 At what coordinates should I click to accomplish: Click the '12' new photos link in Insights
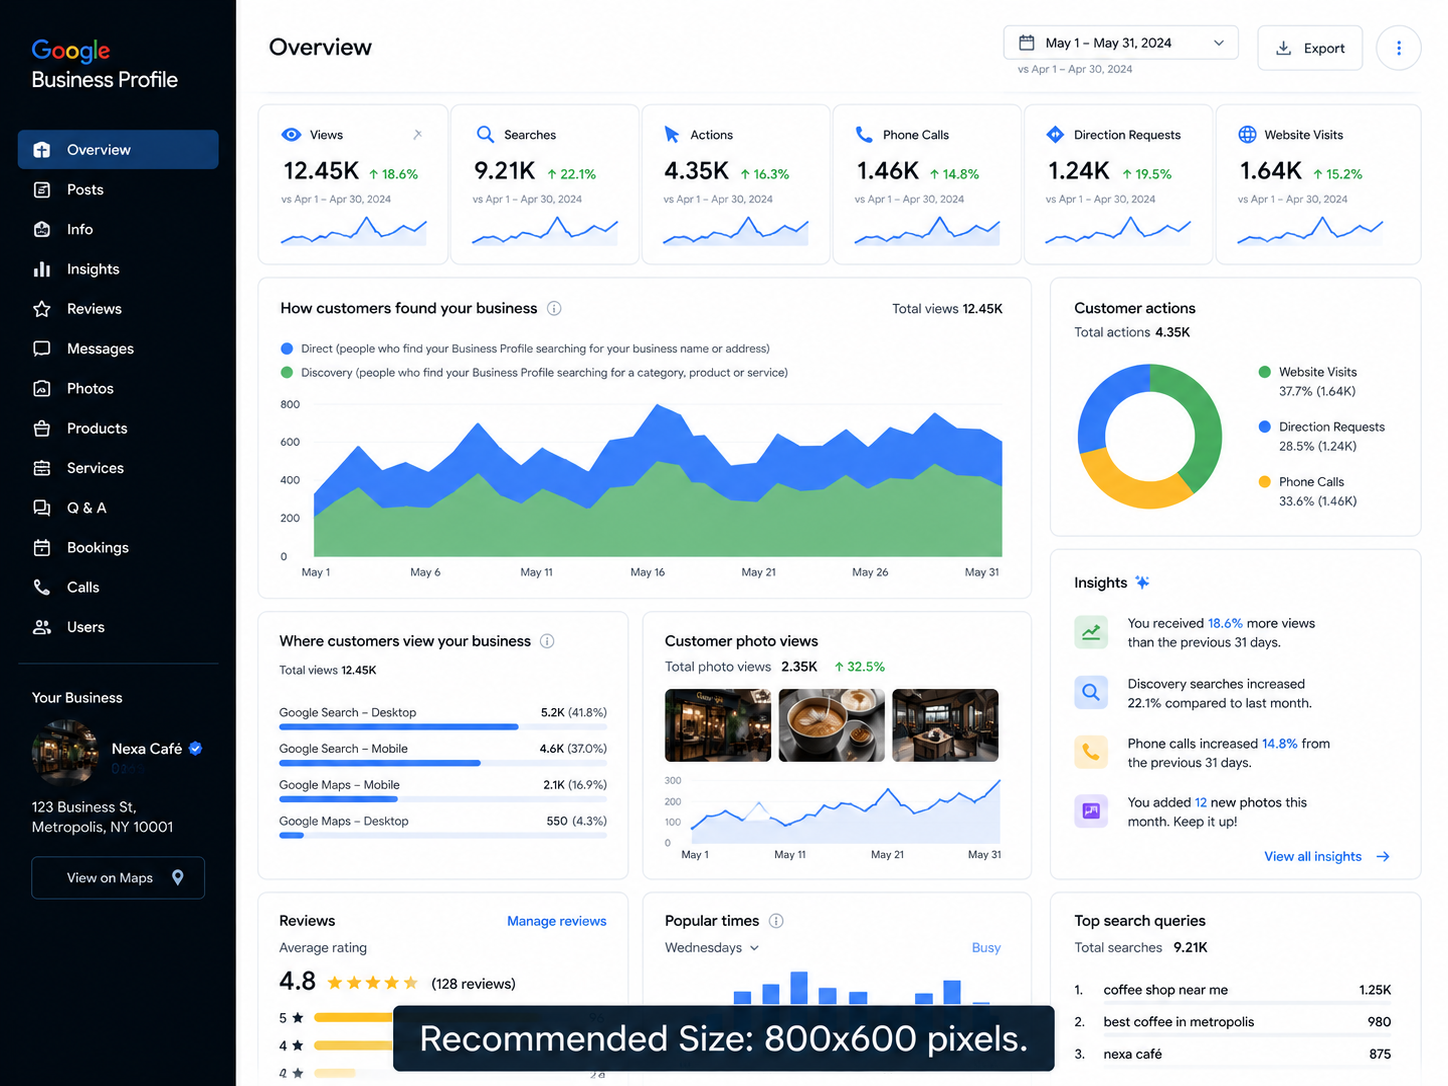coord(1201,803)
